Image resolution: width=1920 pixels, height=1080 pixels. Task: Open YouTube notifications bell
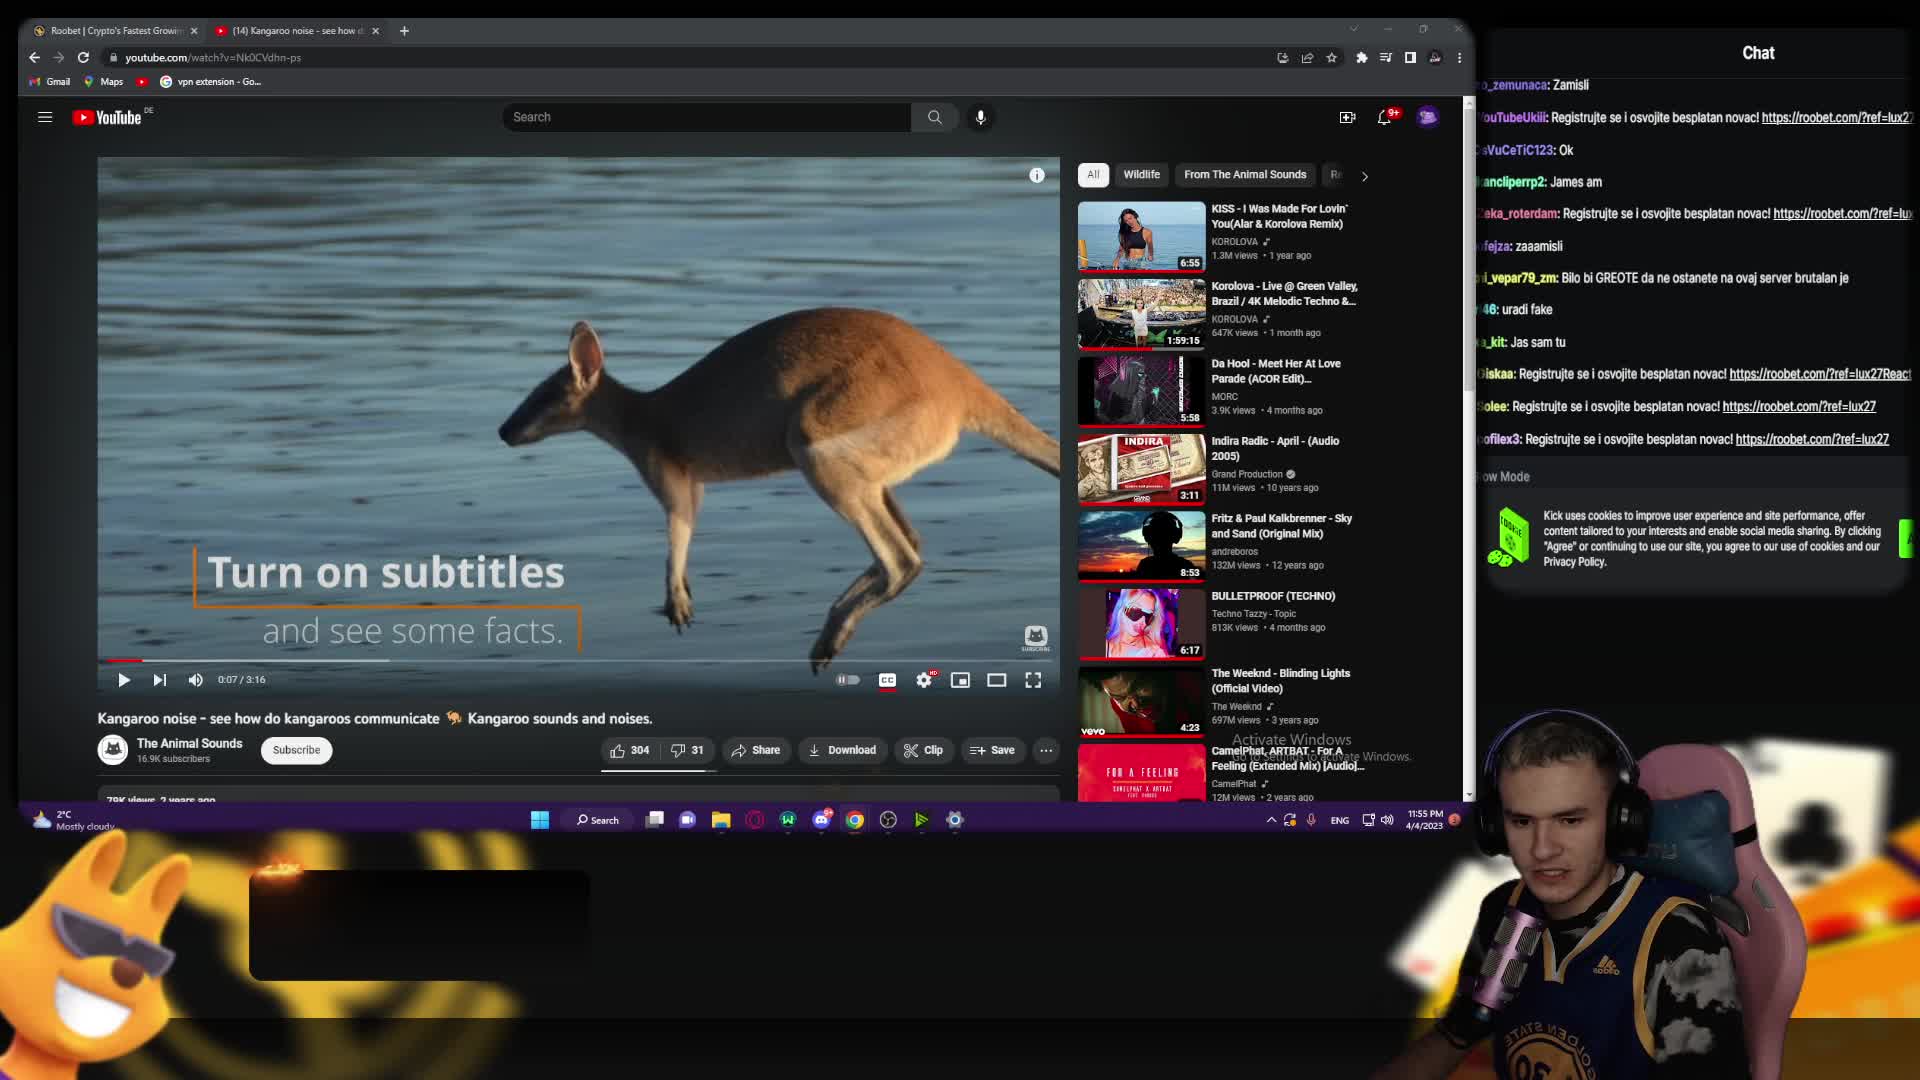[x=1384, y=117]
